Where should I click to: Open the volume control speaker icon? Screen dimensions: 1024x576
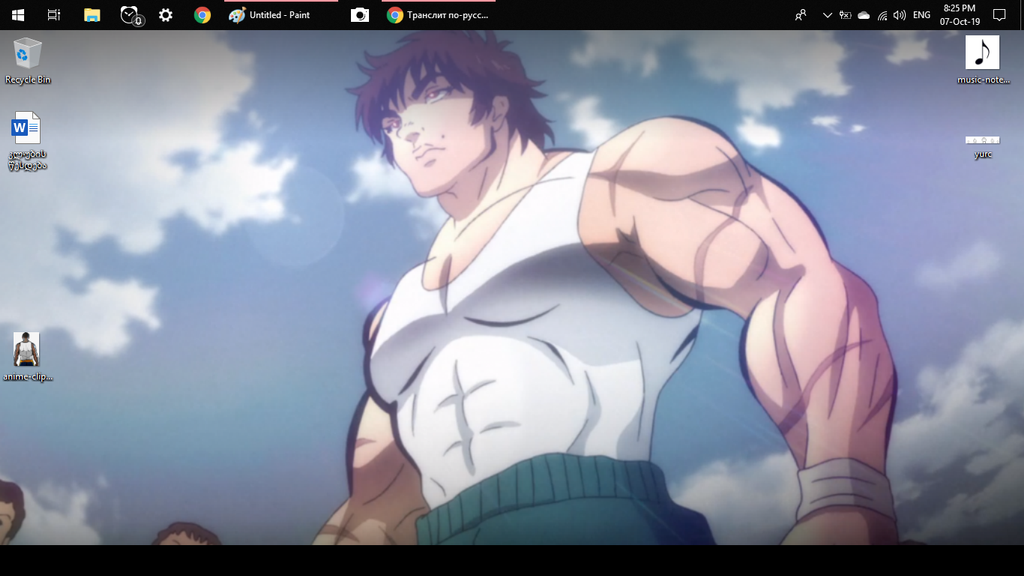(x=900, y=15)
